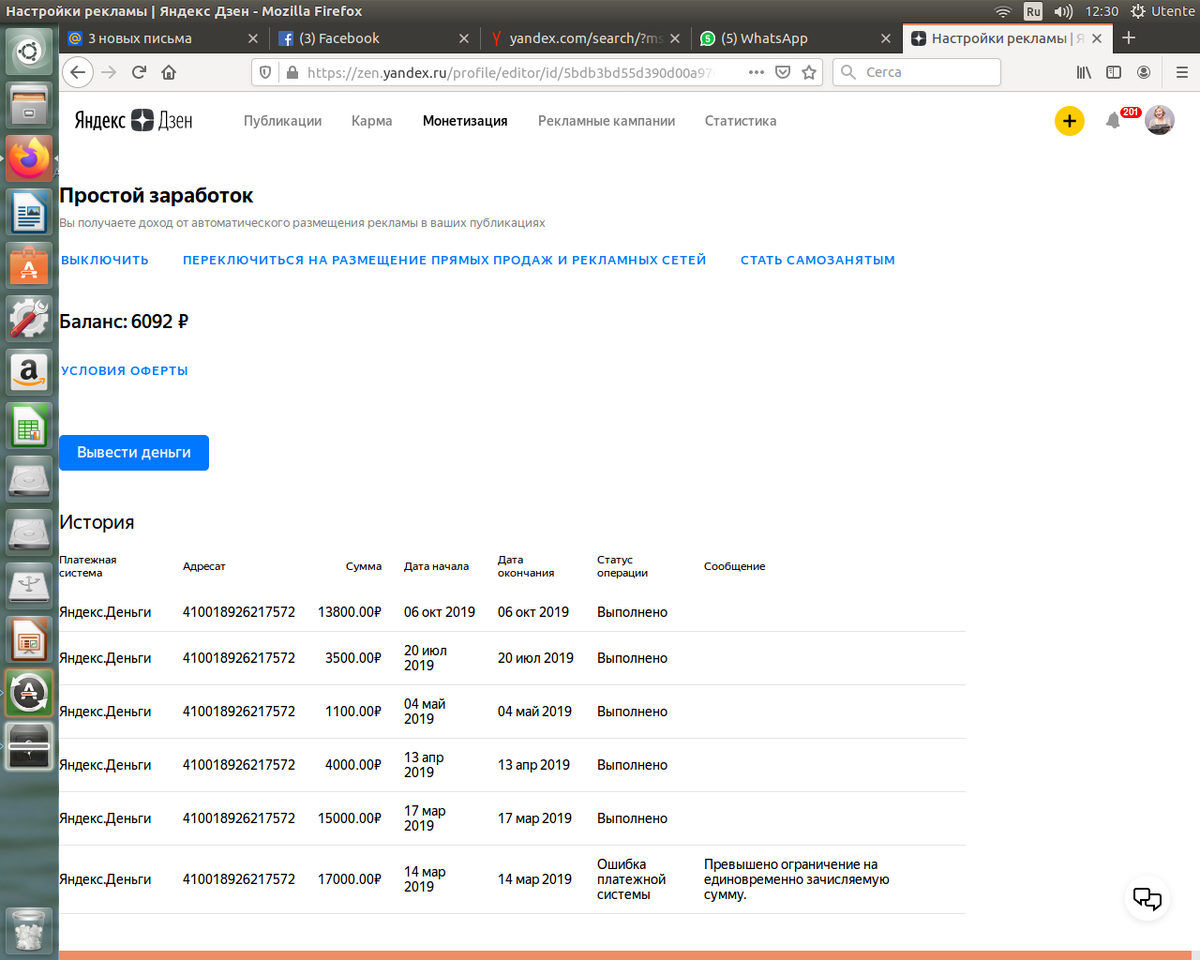The image size is (1200, 960).
Task: Save page to Pocket icon
Action: pos(784,72)
